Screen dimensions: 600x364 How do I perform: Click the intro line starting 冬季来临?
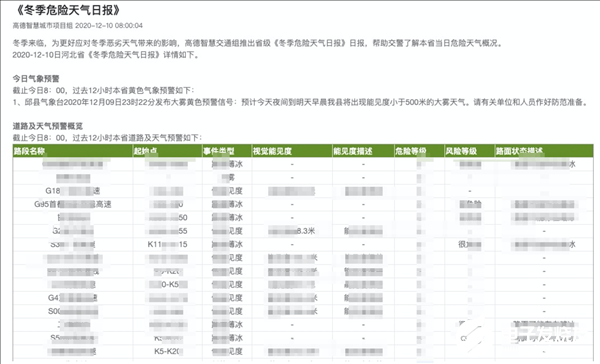tap(257, 43)
